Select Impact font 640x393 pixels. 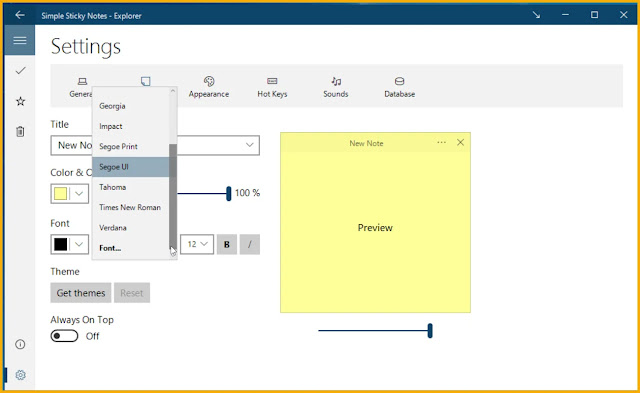click(131, 127)
